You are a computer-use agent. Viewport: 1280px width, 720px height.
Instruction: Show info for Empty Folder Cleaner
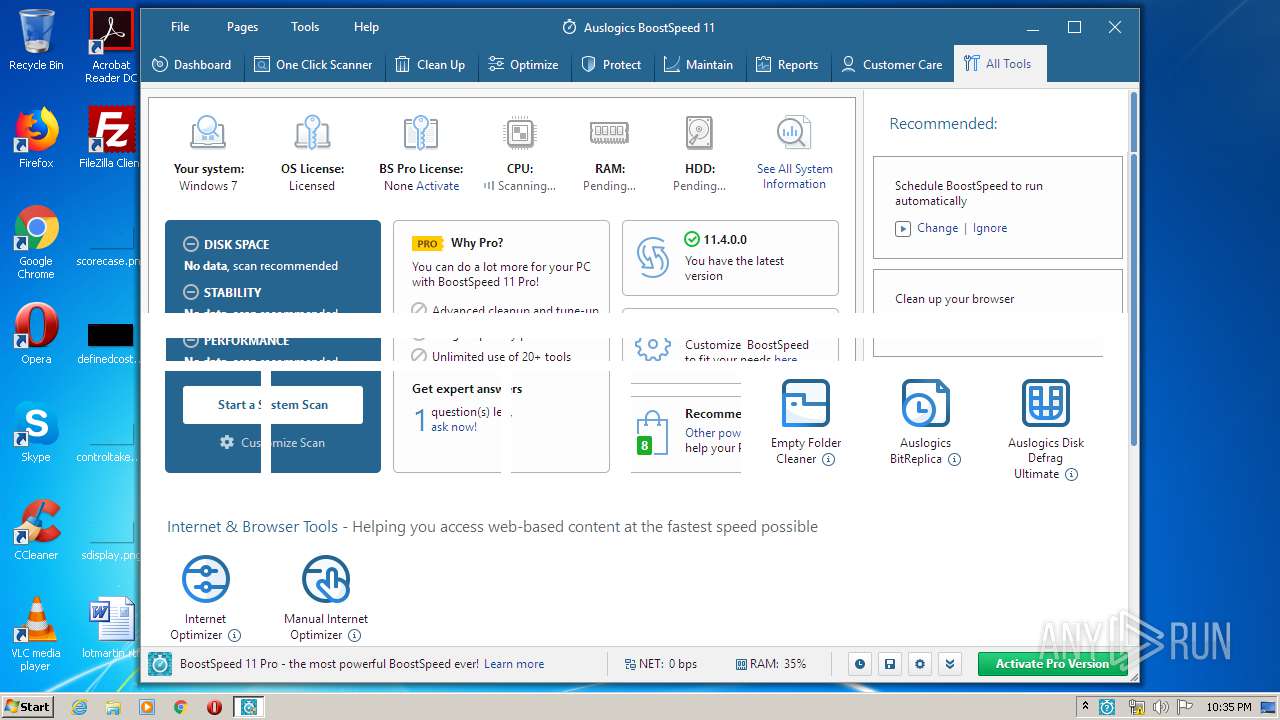pos(828,460)
